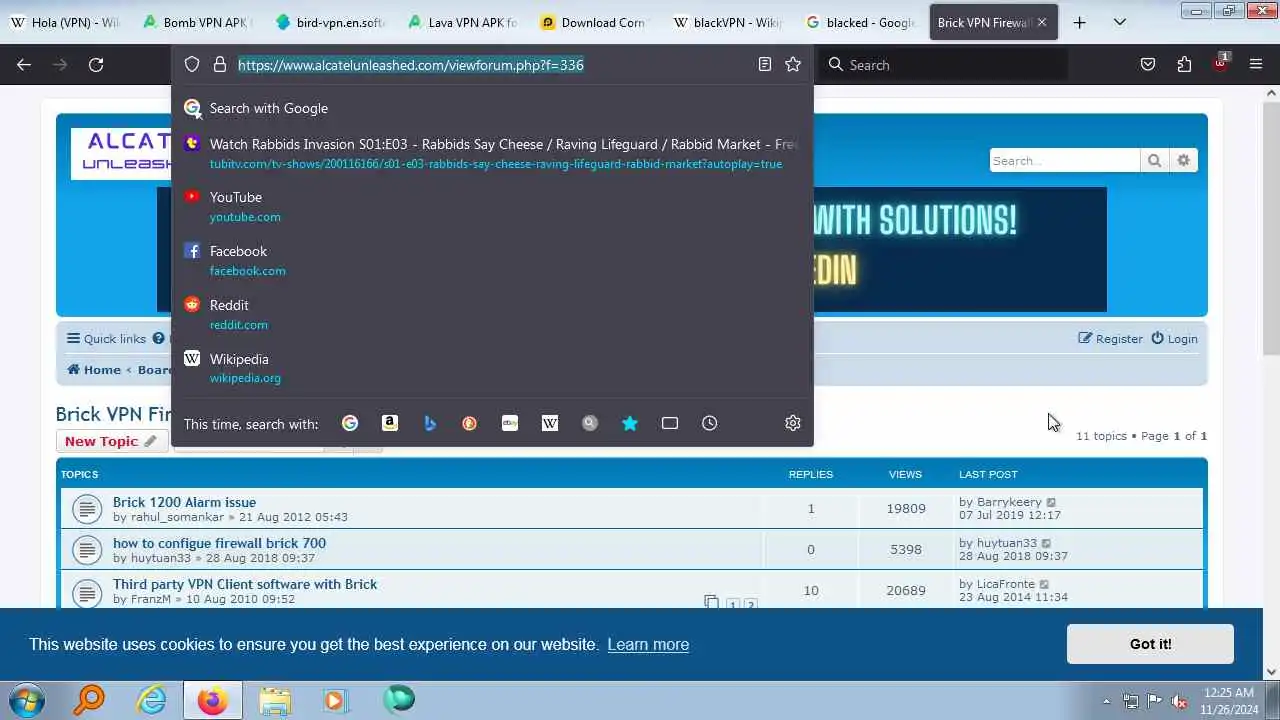1280x720 pixels.
Task: Open Pocket save icon in toolbar
Action: (x=1148, y=65)
